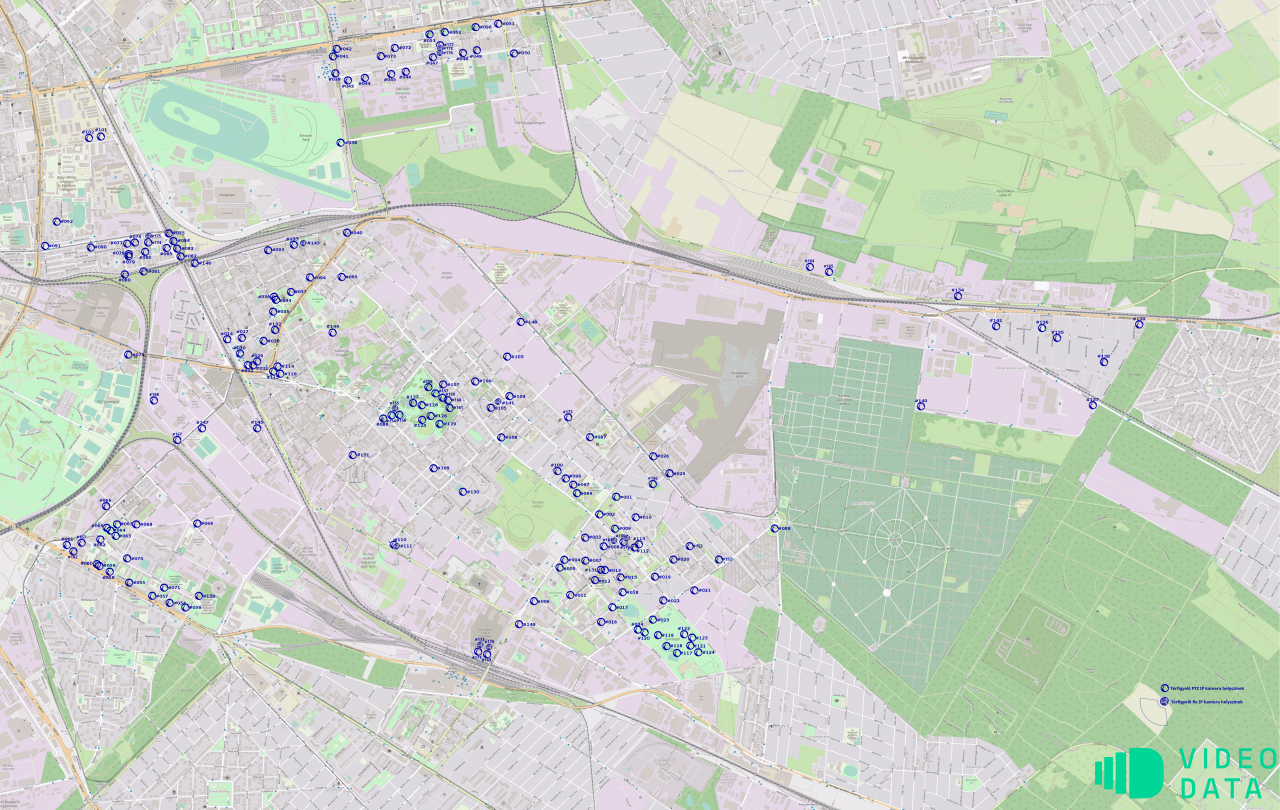The image size is (1280, 810).
Task: Click the VIDEO DATA logo
Action: point(1186,772)
